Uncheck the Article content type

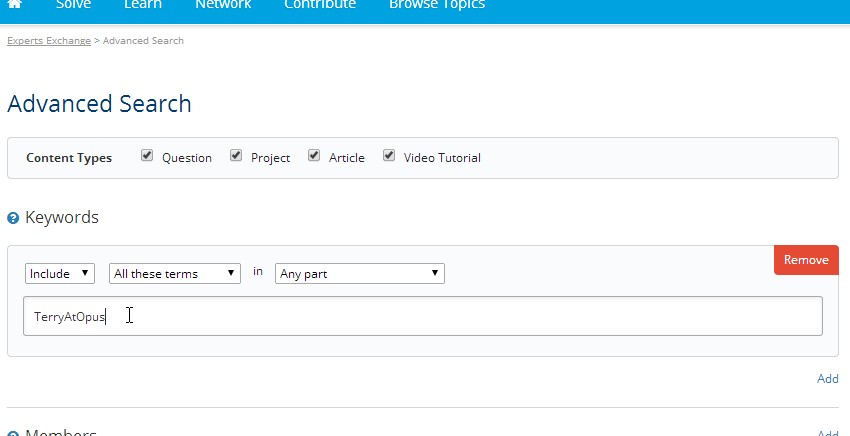[x=314, y=156]
